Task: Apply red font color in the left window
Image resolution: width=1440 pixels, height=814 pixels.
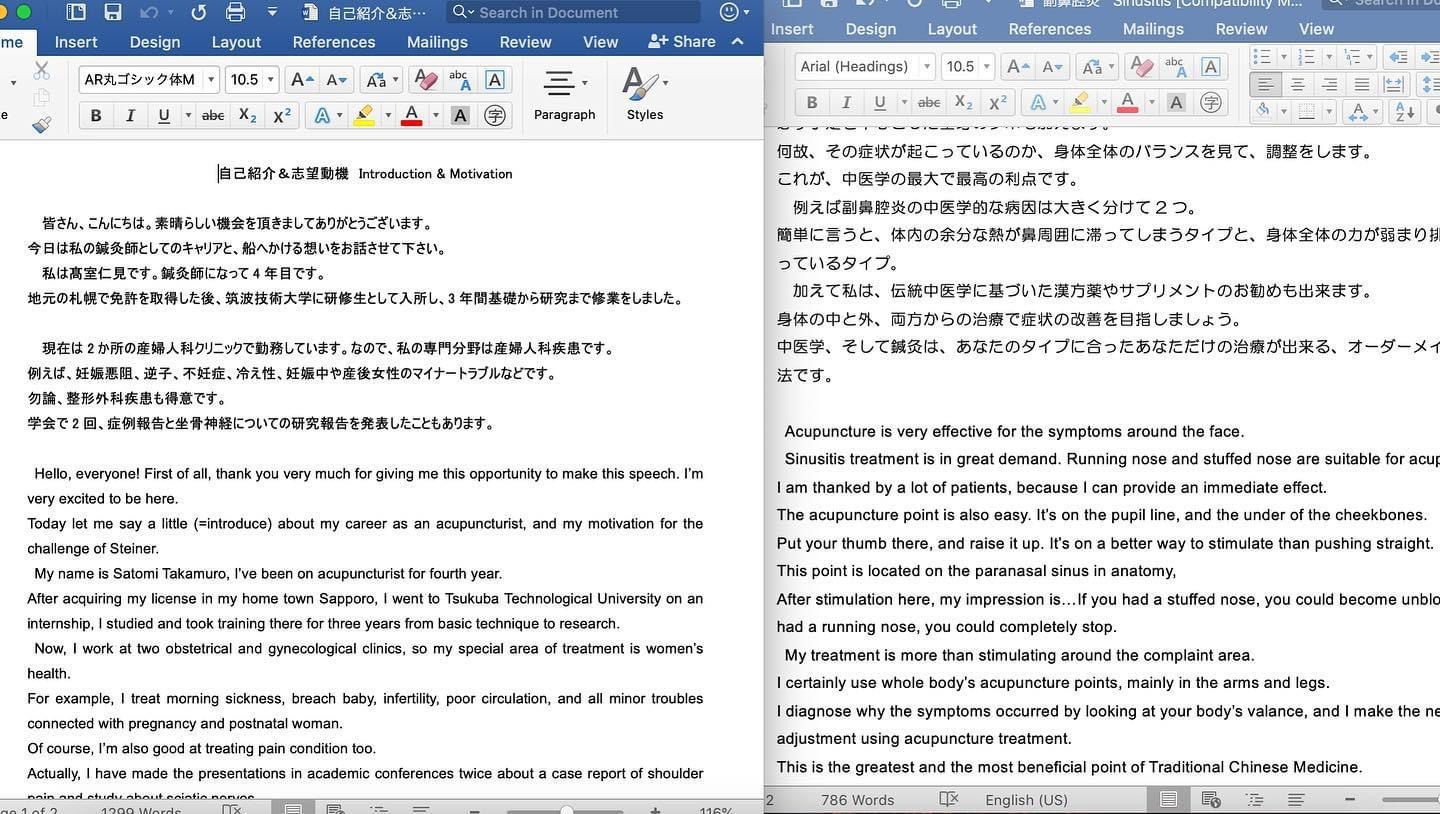Action: (411, 116)
